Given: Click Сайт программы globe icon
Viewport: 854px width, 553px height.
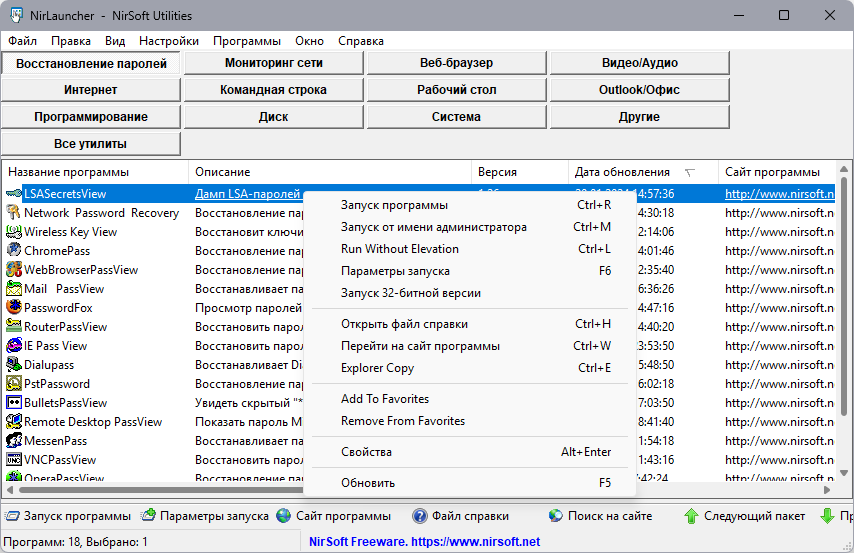Looking at the screenshot, I should (283, 515).
